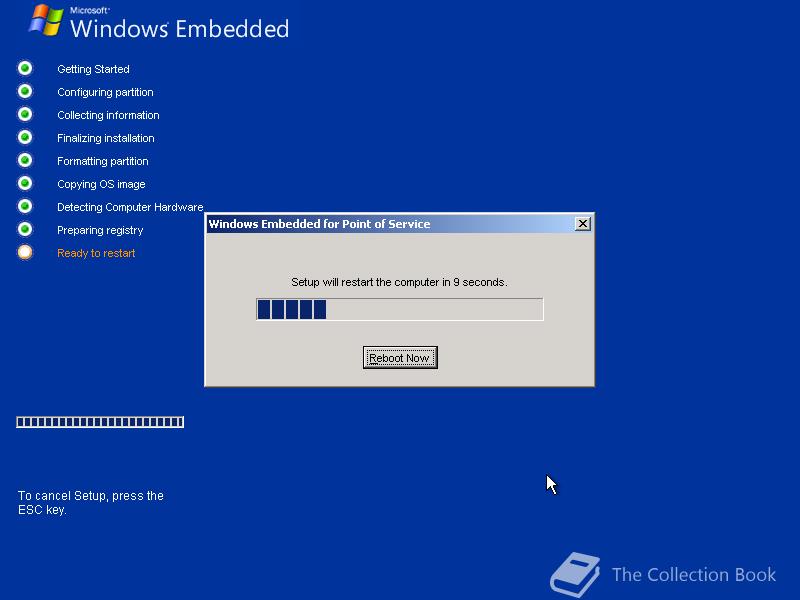Click the 'Collecting information' step text

click(x=108, y=115)
